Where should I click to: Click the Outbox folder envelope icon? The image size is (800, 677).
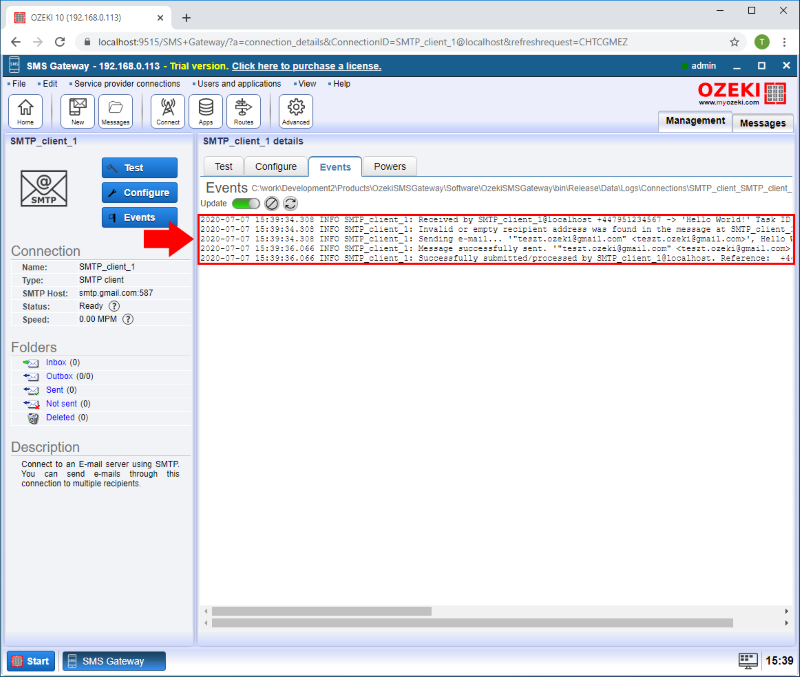[31, 377]
